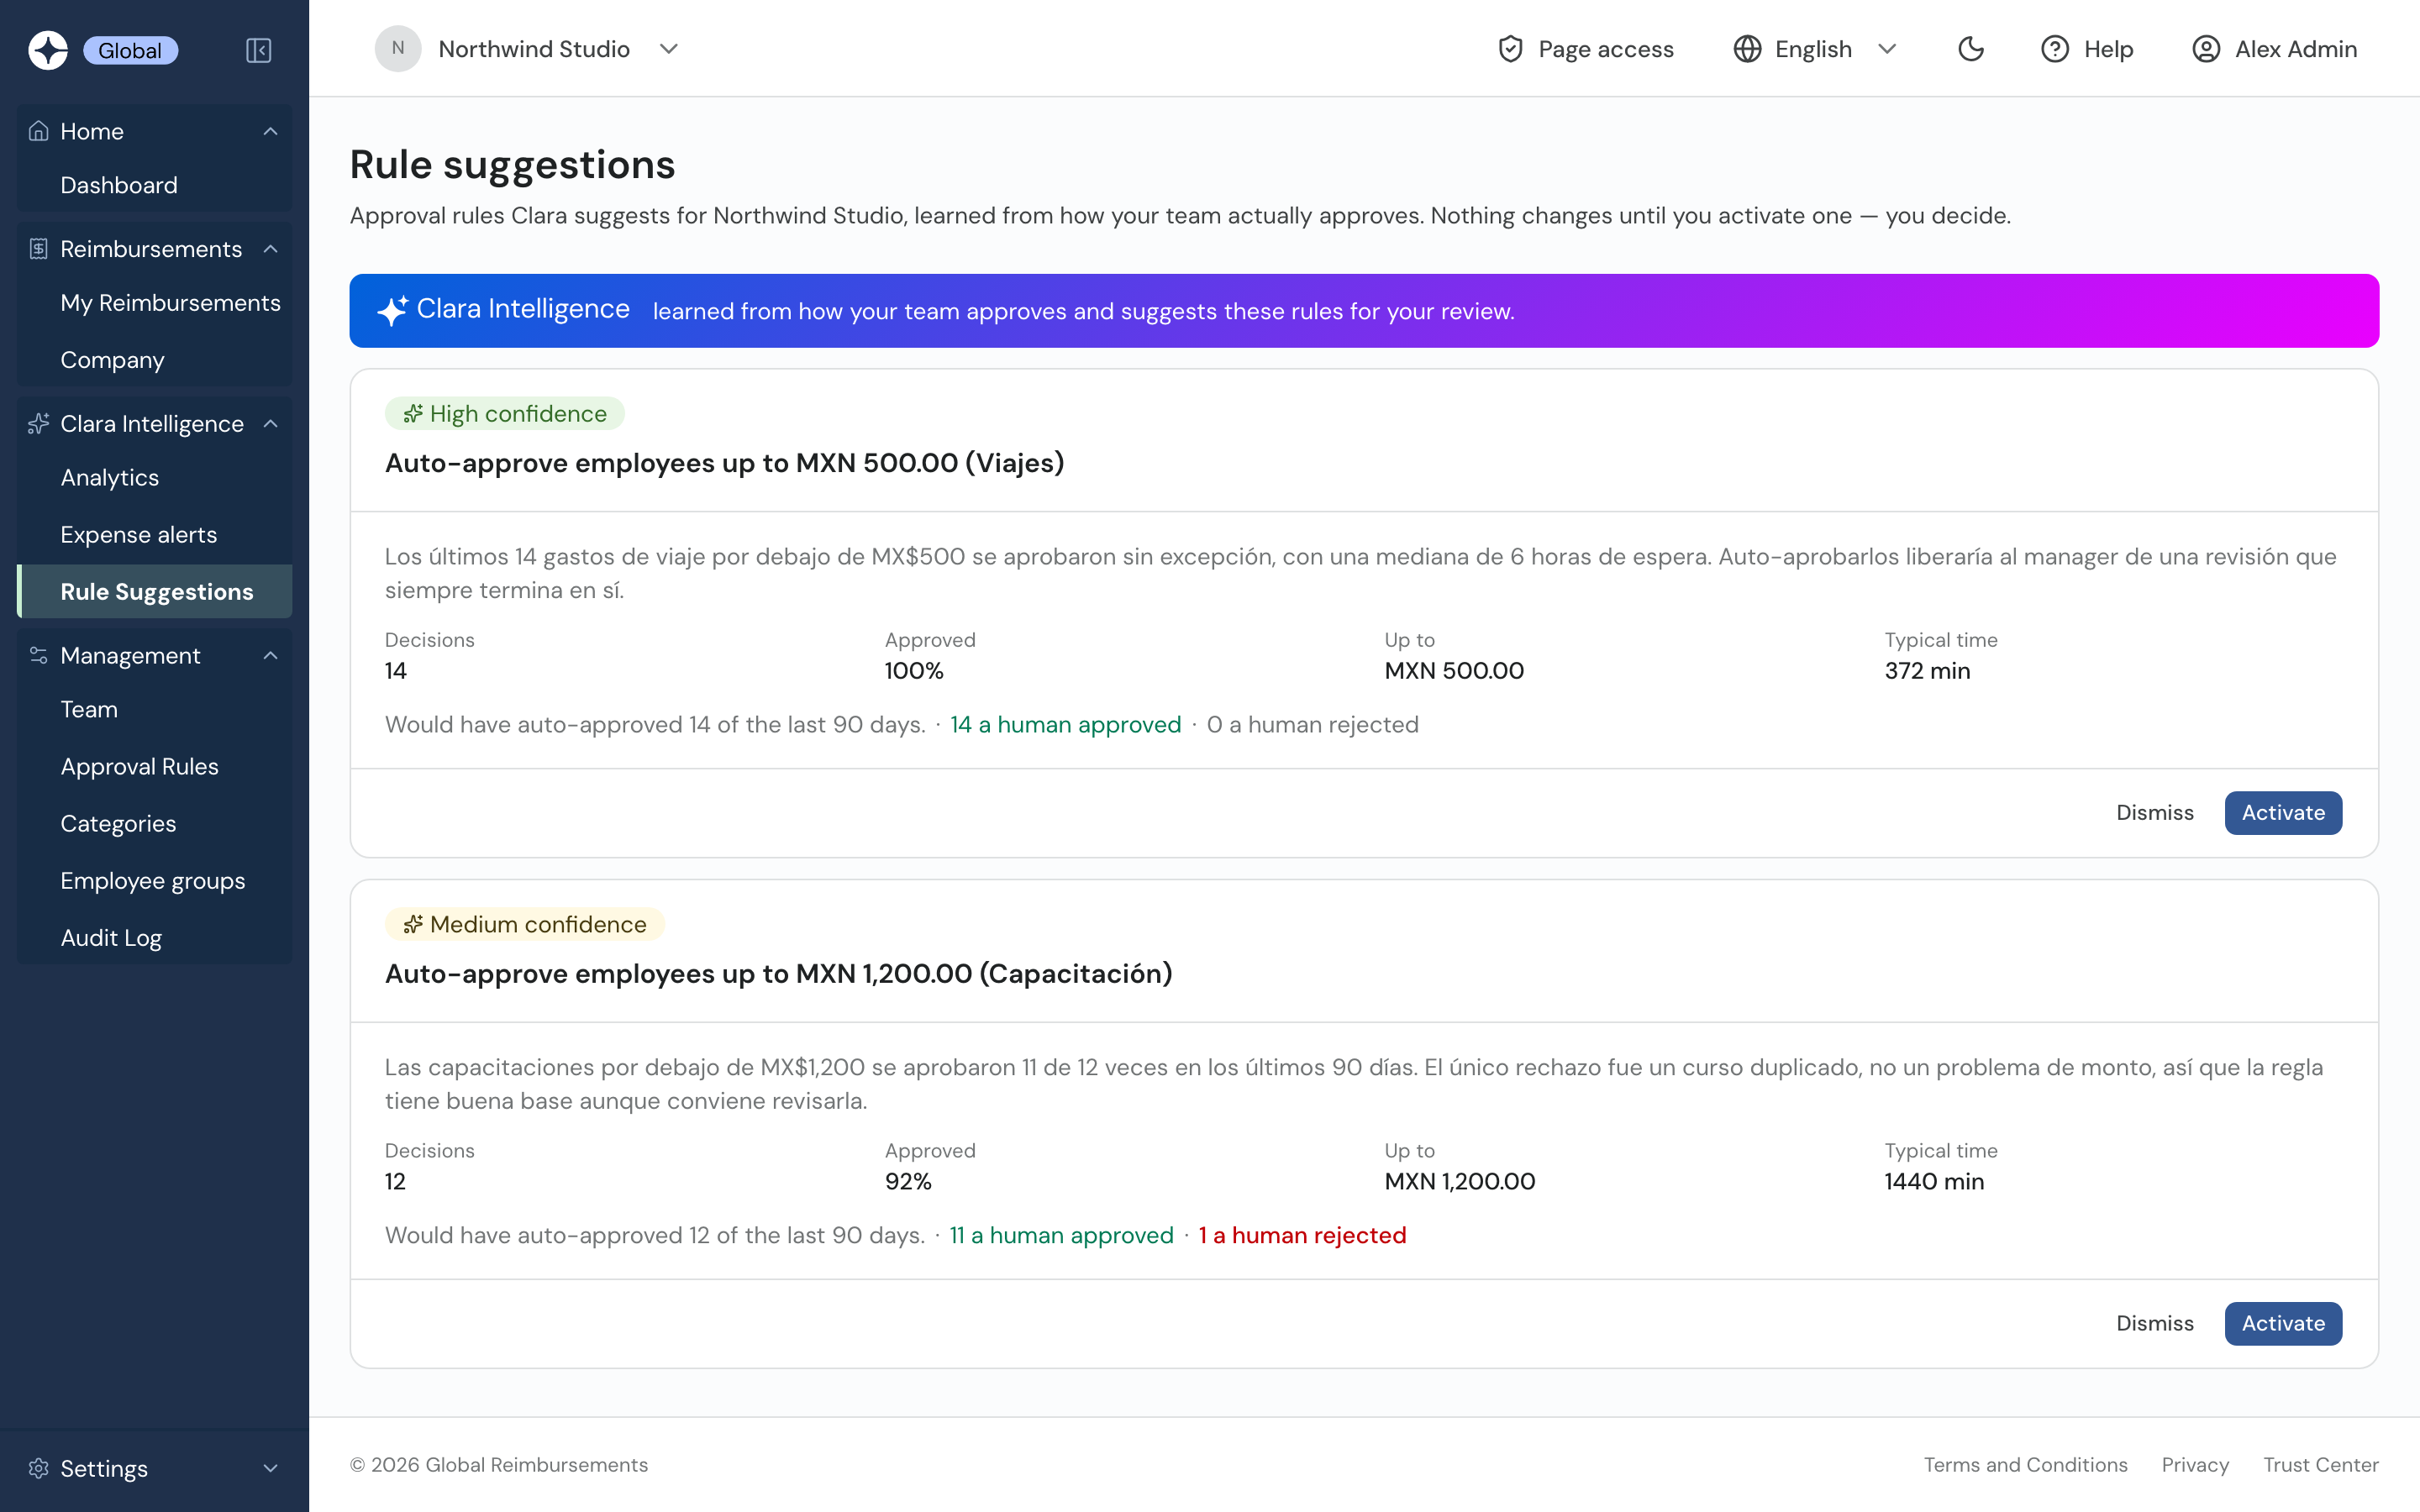
Task: Open the Audit Log
Action: pyautogui.click(x=155, y=938)
